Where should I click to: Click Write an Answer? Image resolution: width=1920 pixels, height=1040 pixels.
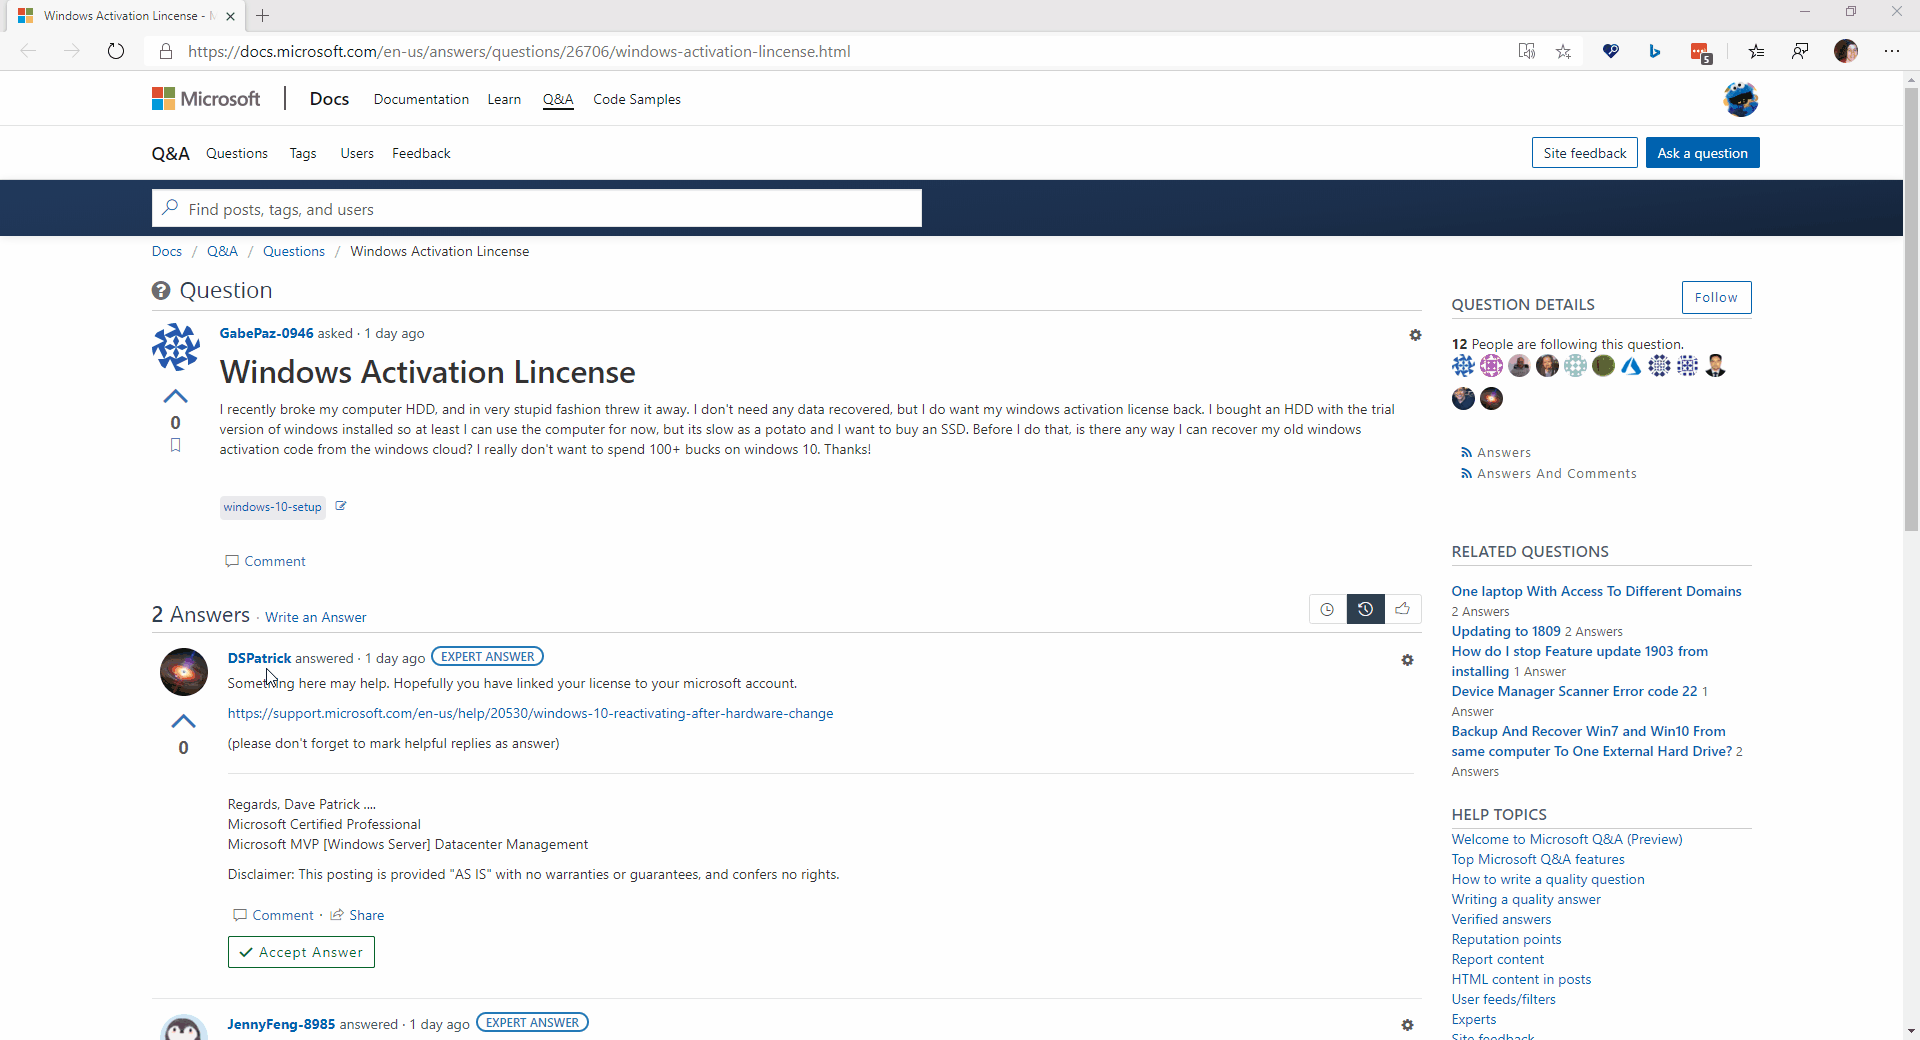(x=316, y=618)
